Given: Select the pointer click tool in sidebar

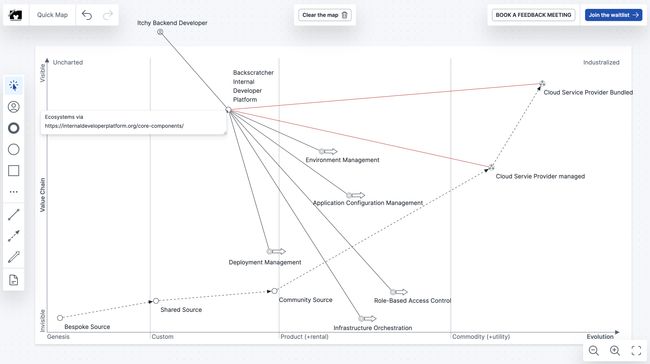Looking at the screenshot, I should [14, 86].
